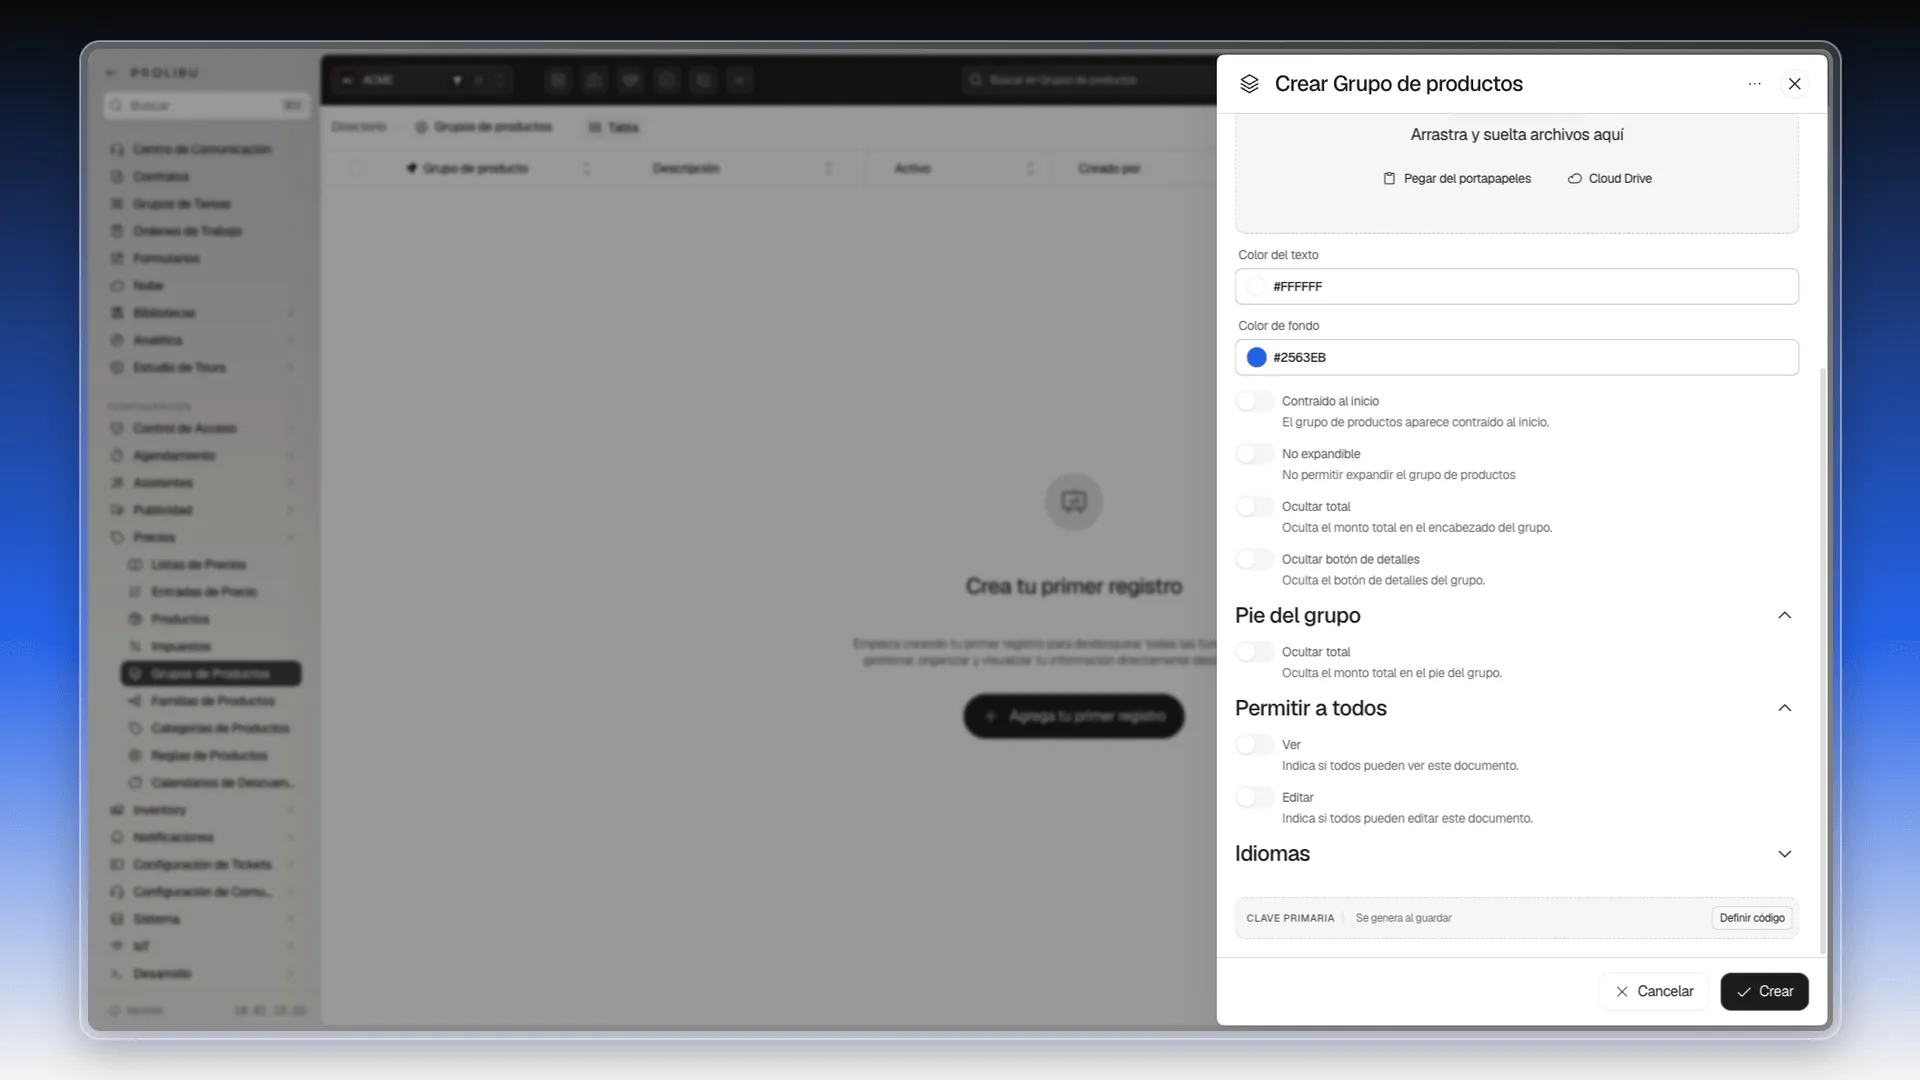1920x1080 pixels.
Task: Open the white text color swatch
Action: pyautogui.click(x=1256, y=286)
